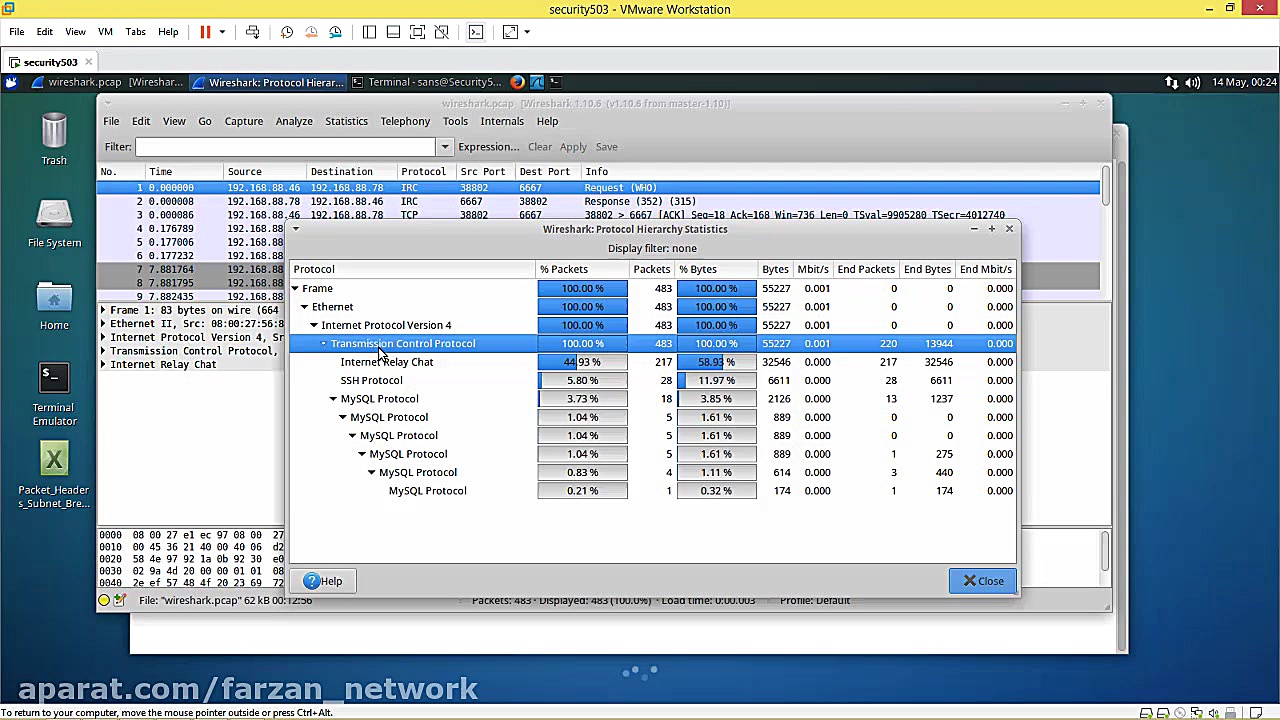Click the Help button in hierarchy dialog
The image size is (1280, 720).
[x=323, y=581]
